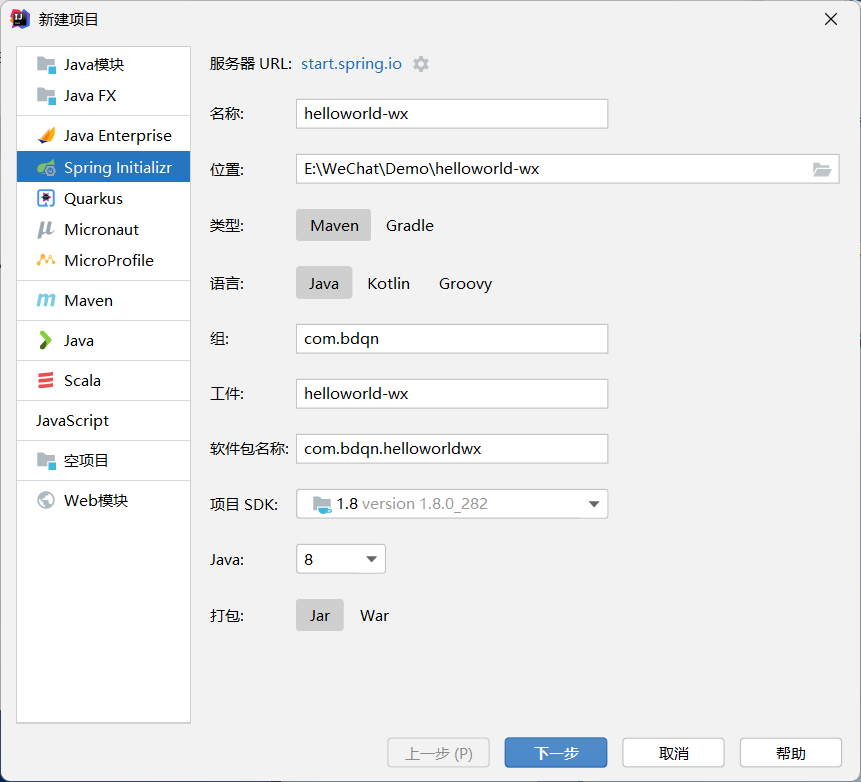Click the MicroProfile icon
Viewport: 861px width, 782px height.
point(46,260)
